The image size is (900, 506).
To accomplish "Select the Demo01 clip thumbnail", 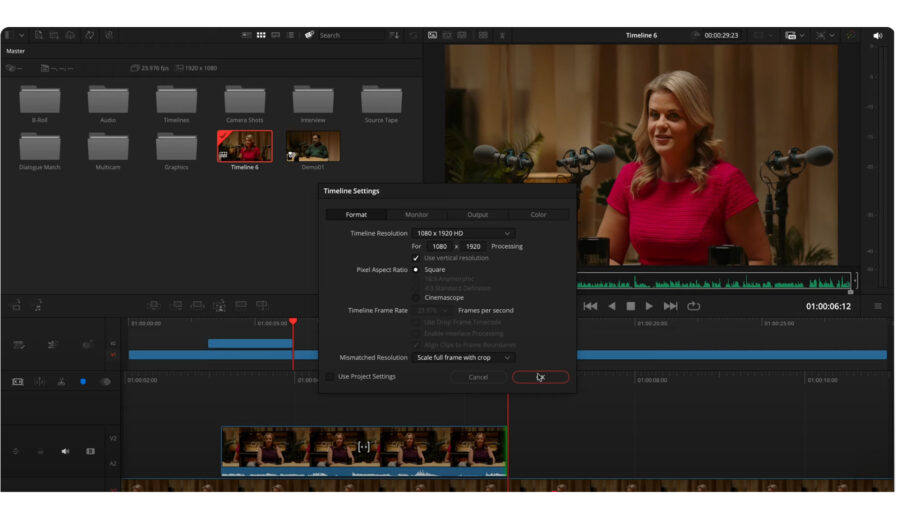I will (x=313, y=147).
